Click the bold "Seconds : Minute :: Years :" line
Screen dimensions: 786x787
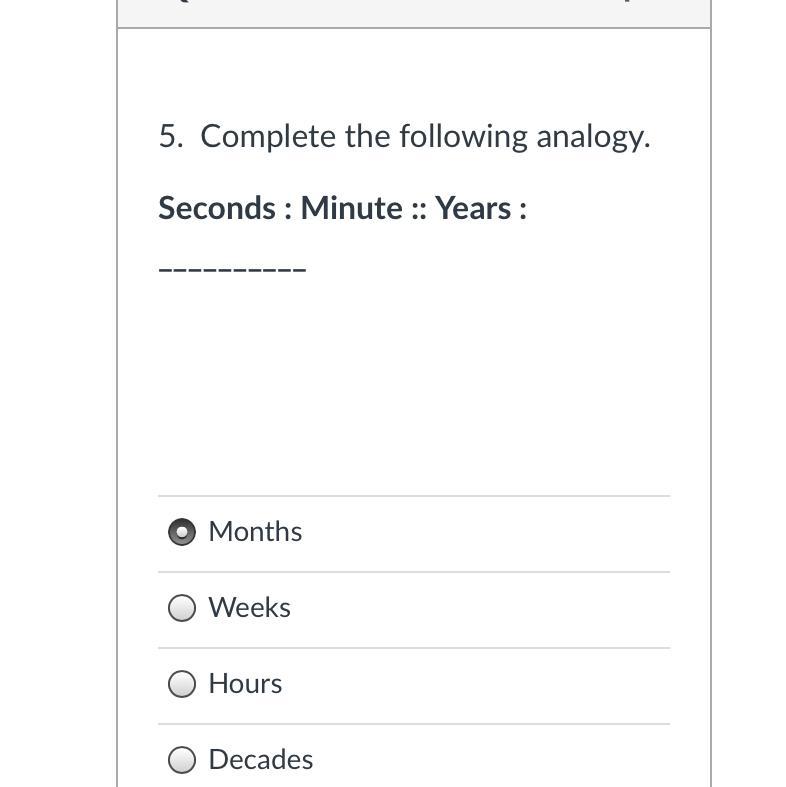(342, 208)
